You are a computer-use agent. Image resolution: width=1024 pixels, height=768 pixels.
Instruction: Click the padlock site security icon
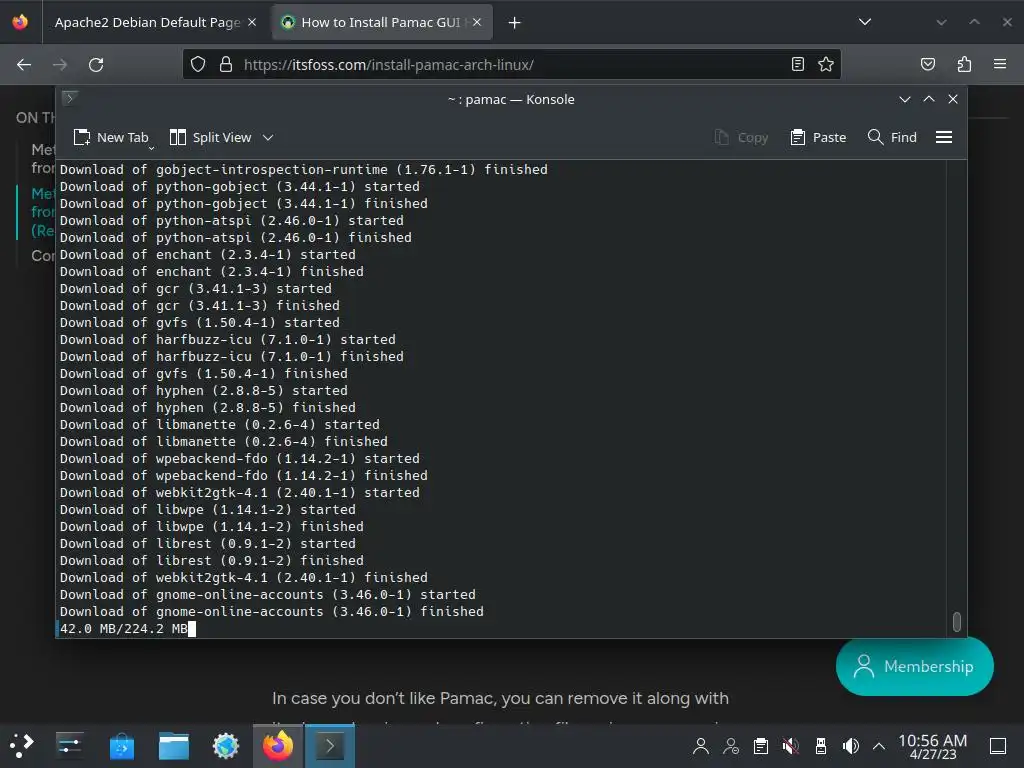[x=226, y=64]
